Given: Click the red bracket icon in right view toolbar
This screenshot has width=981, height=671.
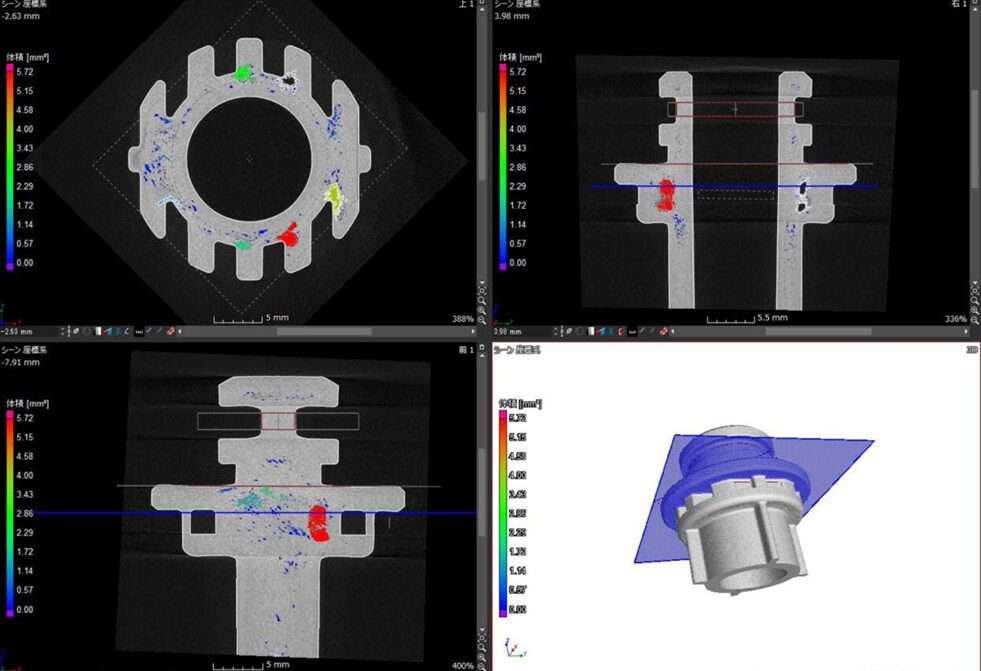Looking at the screenshot, I should click(x=621, y=331).
